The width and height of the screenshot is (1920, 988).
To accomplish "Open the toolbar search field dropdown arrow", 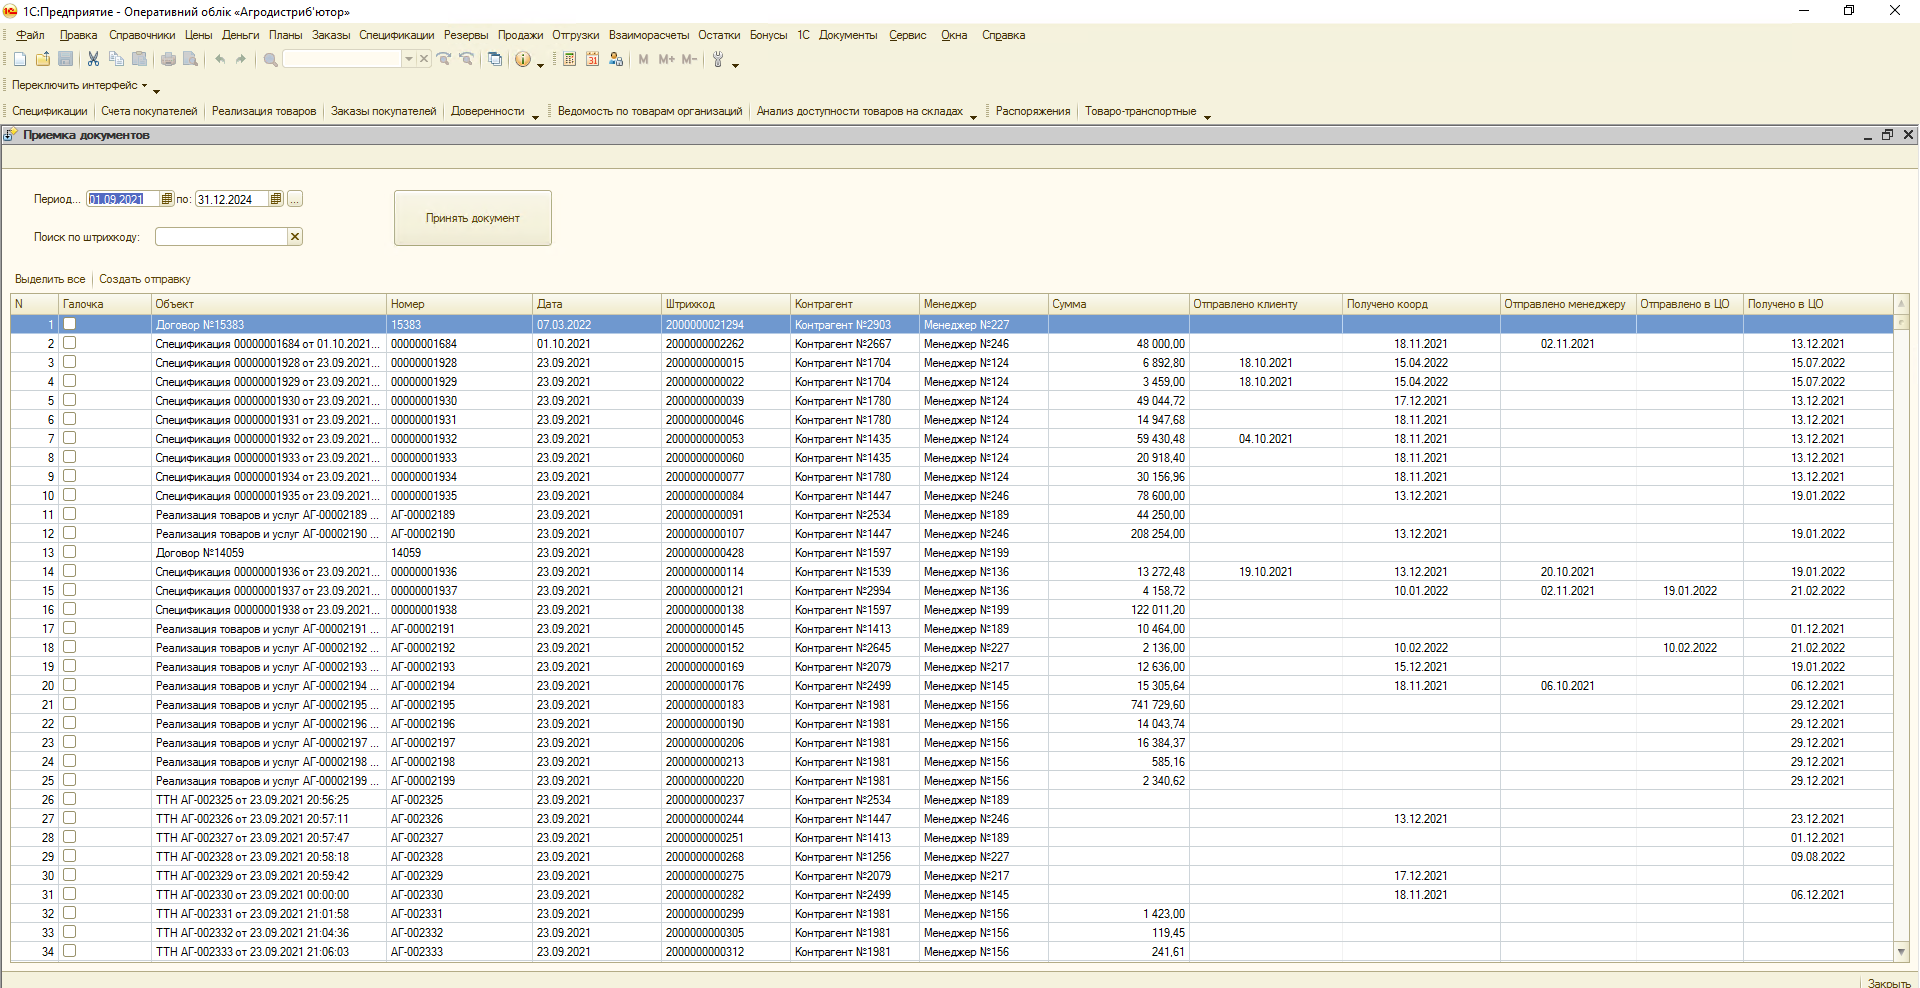I will pos(408,60).
